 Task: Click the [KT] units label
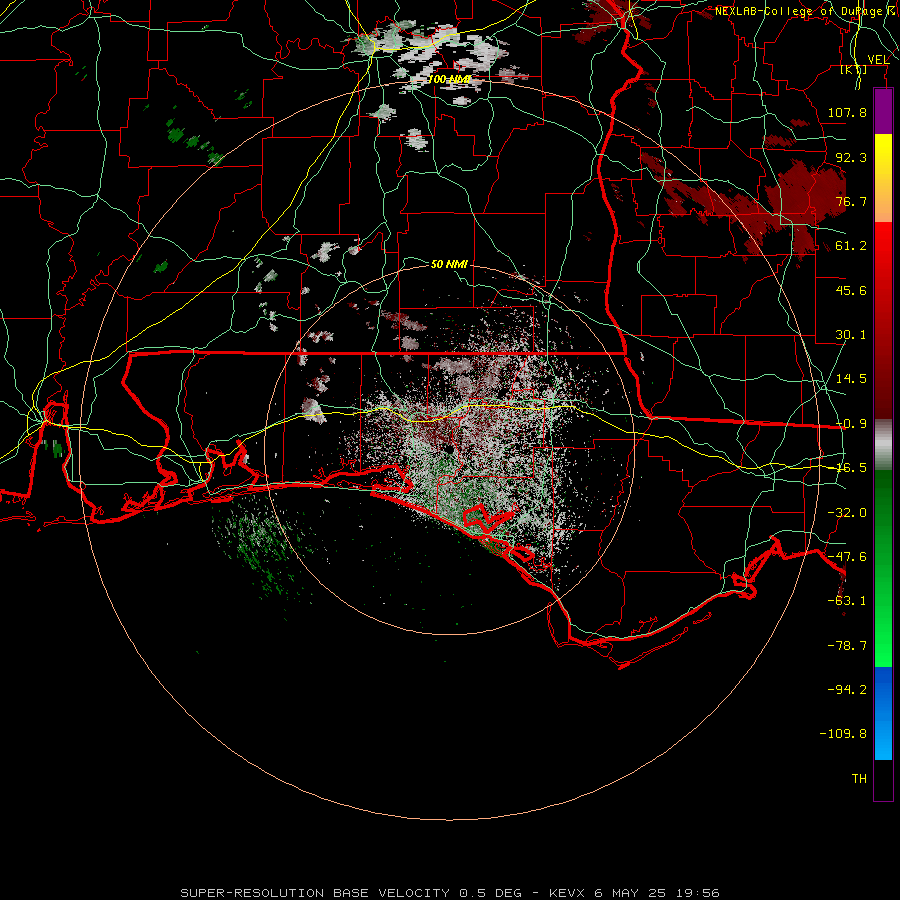[854, 69]
